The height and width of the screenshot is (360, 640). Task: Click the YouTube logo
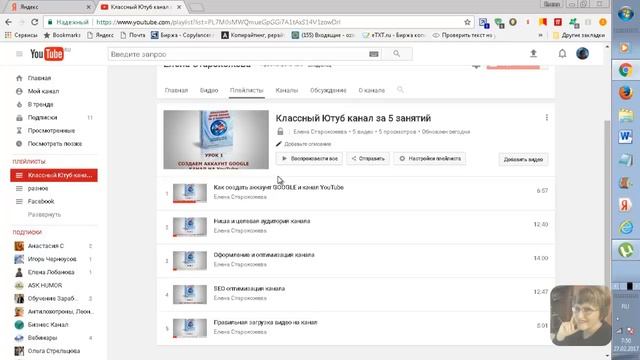coord(47,54)
